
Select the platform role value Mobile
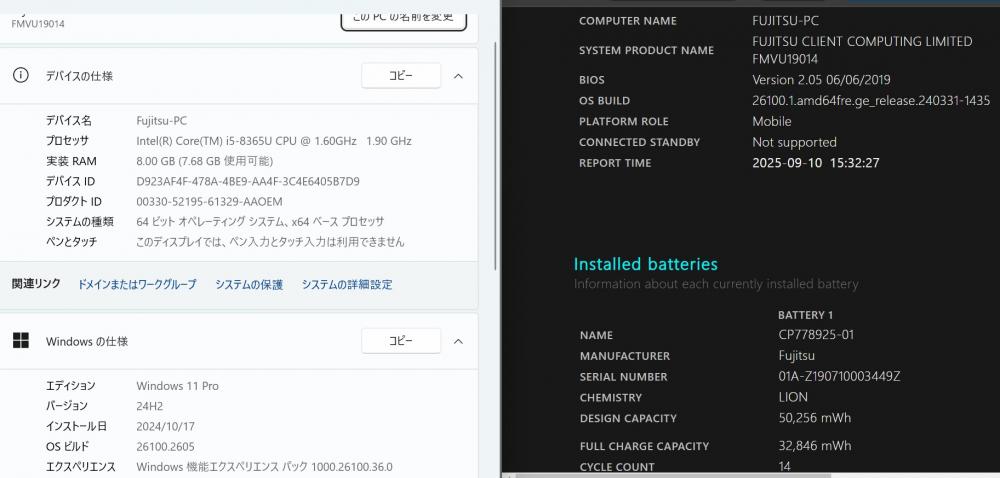tap(772, 122)
